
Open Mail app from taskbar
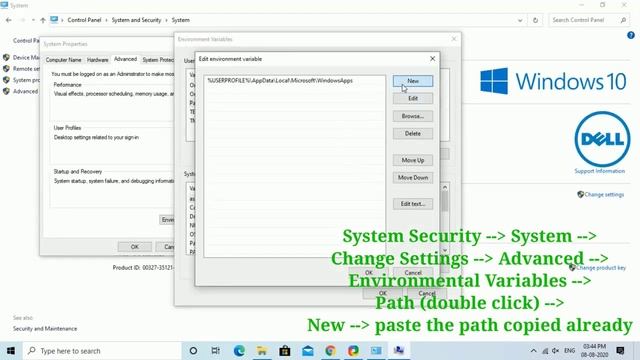pos(308,351)
